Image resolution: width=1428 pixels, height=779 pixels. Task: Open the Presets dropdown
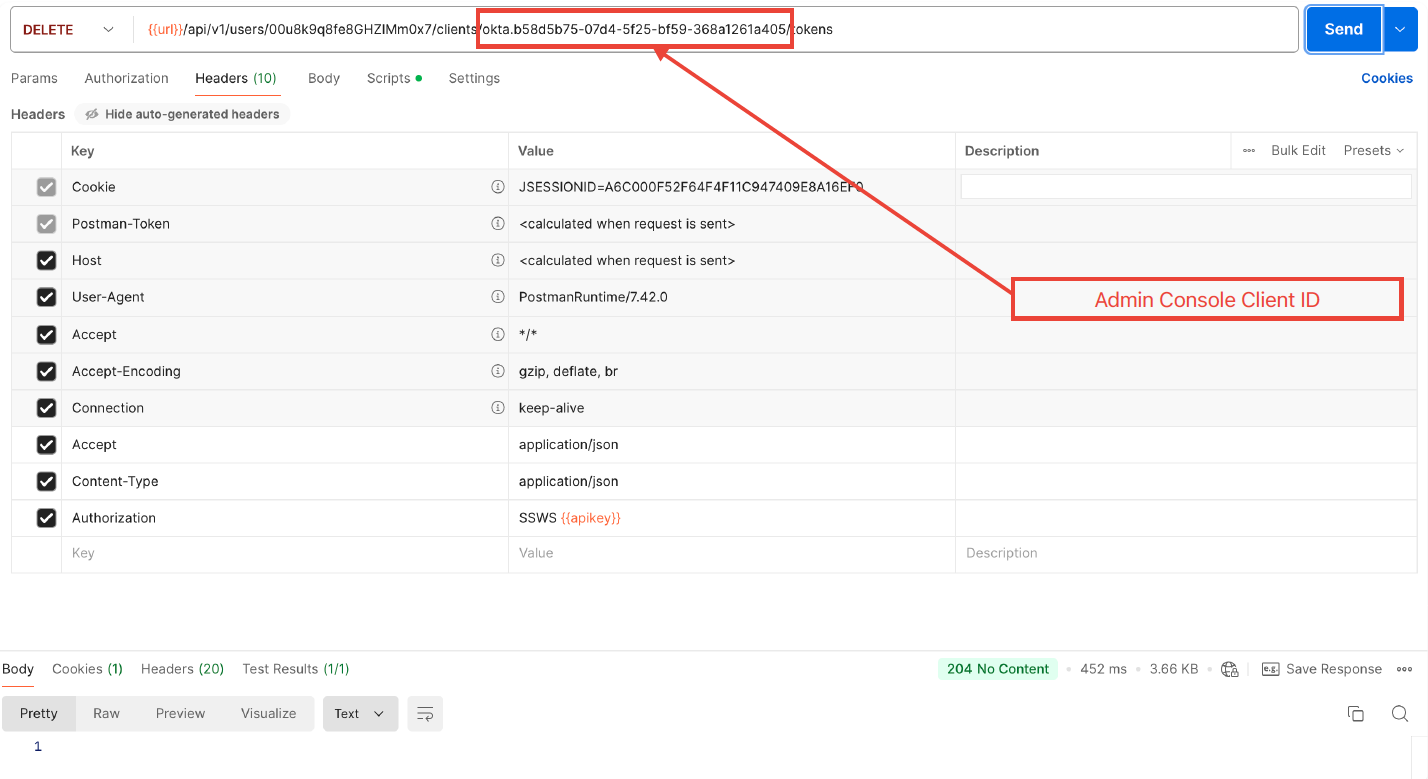point(1374,151)
